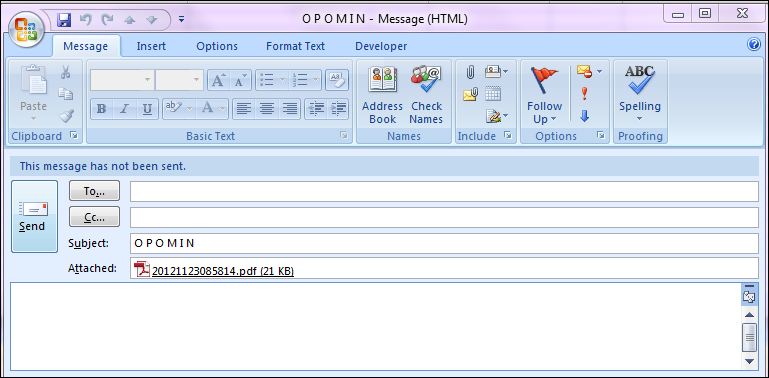The width and height of the screenshot is (769, 378).
Task: Run the Spelling check
Action: pyautogui.click(x=640, y=93)
